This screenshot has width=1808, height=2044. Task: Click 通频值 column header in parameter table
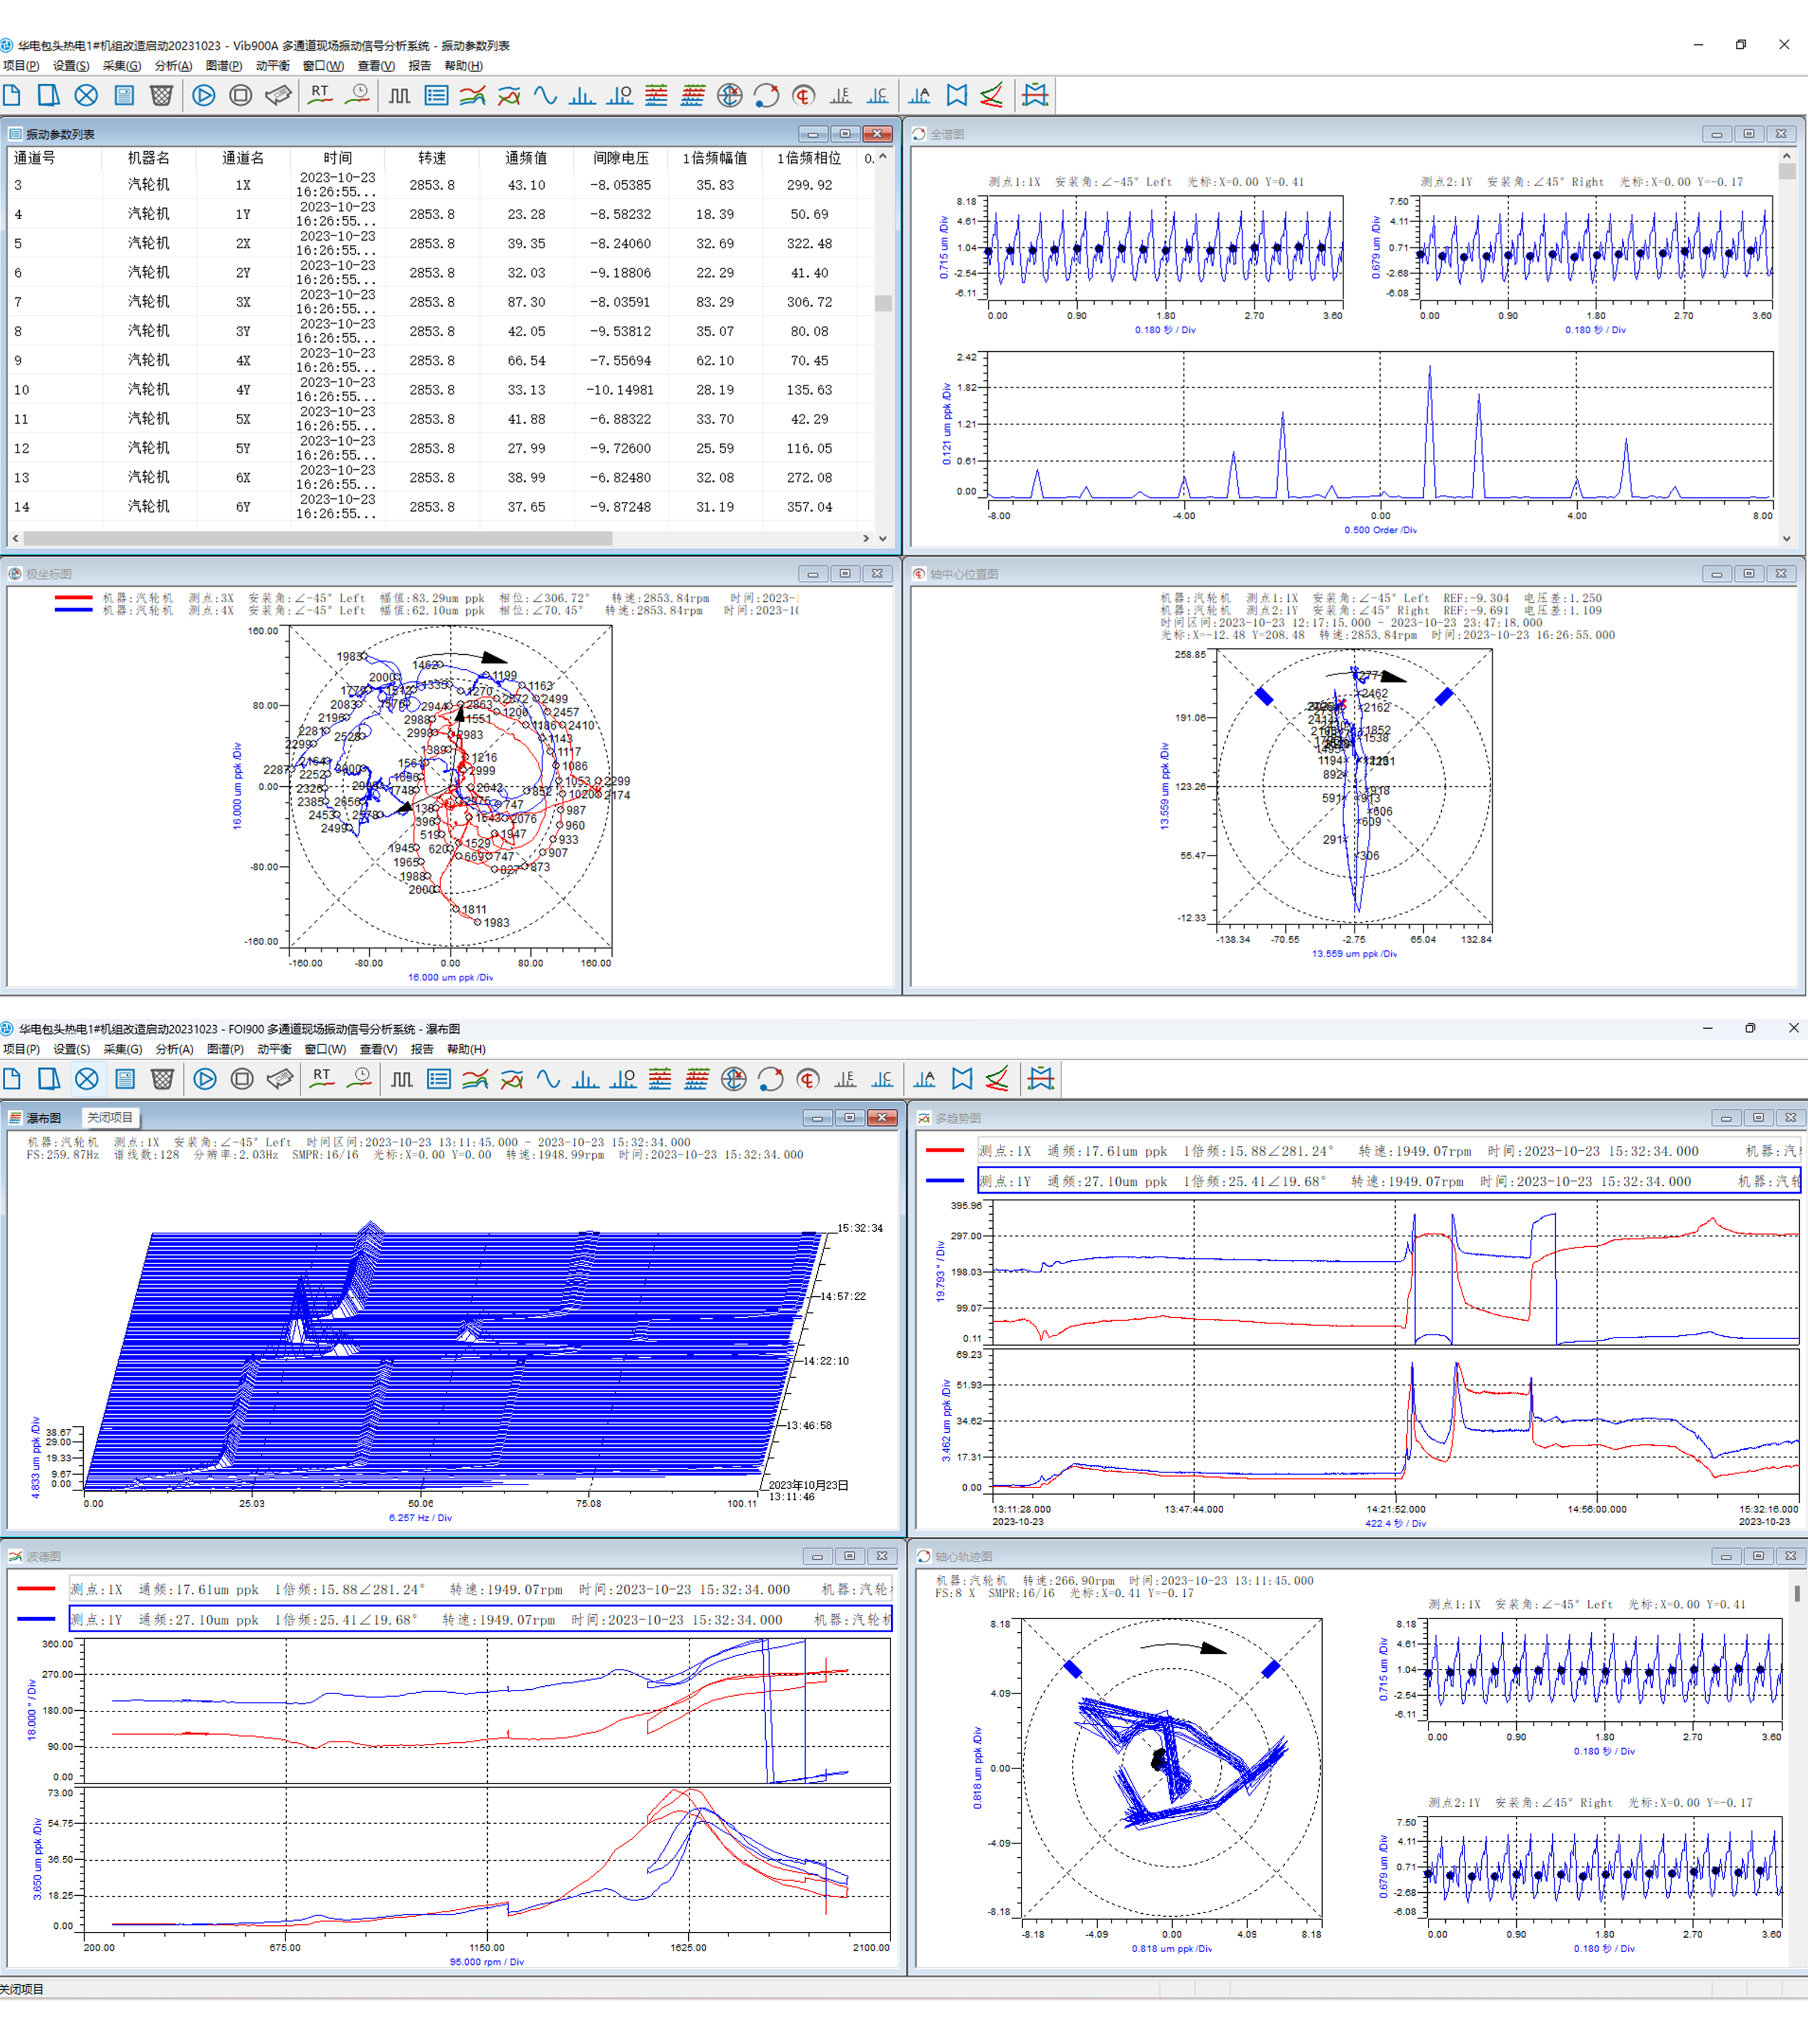(x=526, y=158)
